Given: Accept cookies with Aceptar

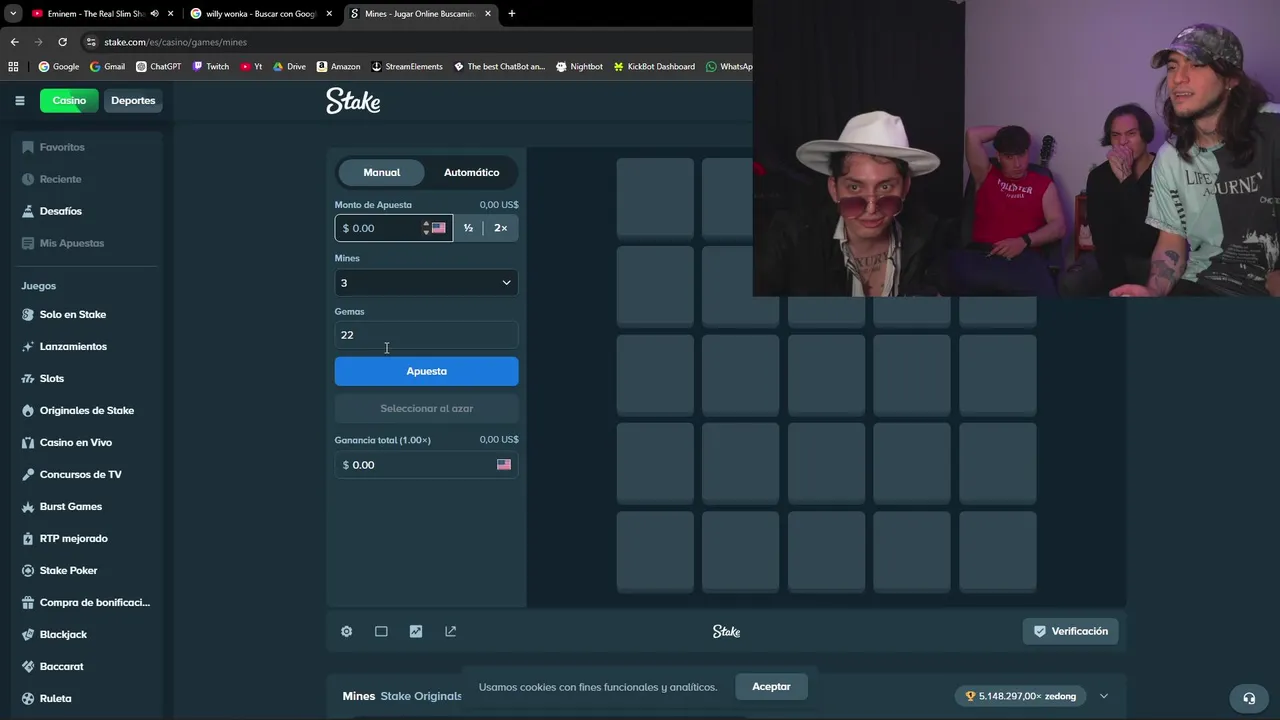Looking at the screenshot, I should (771, 687).
